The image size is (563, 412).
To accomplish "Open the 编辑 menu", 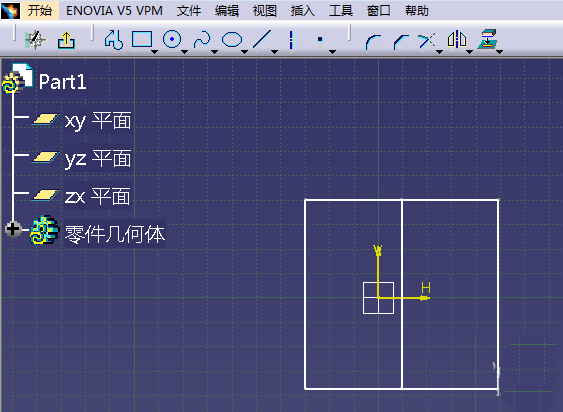I will [x=227, y=11].
